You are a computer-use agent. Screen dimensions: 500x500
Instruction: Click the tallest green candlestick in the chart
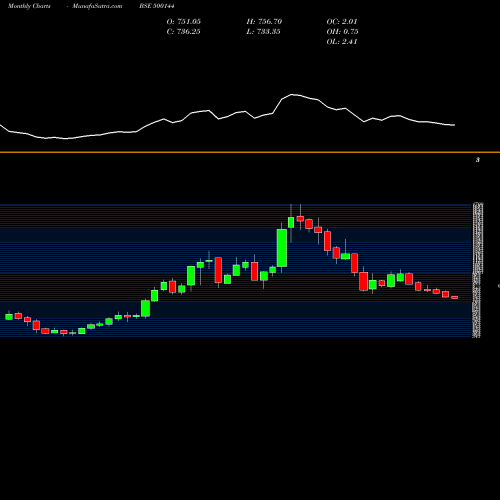282,248
